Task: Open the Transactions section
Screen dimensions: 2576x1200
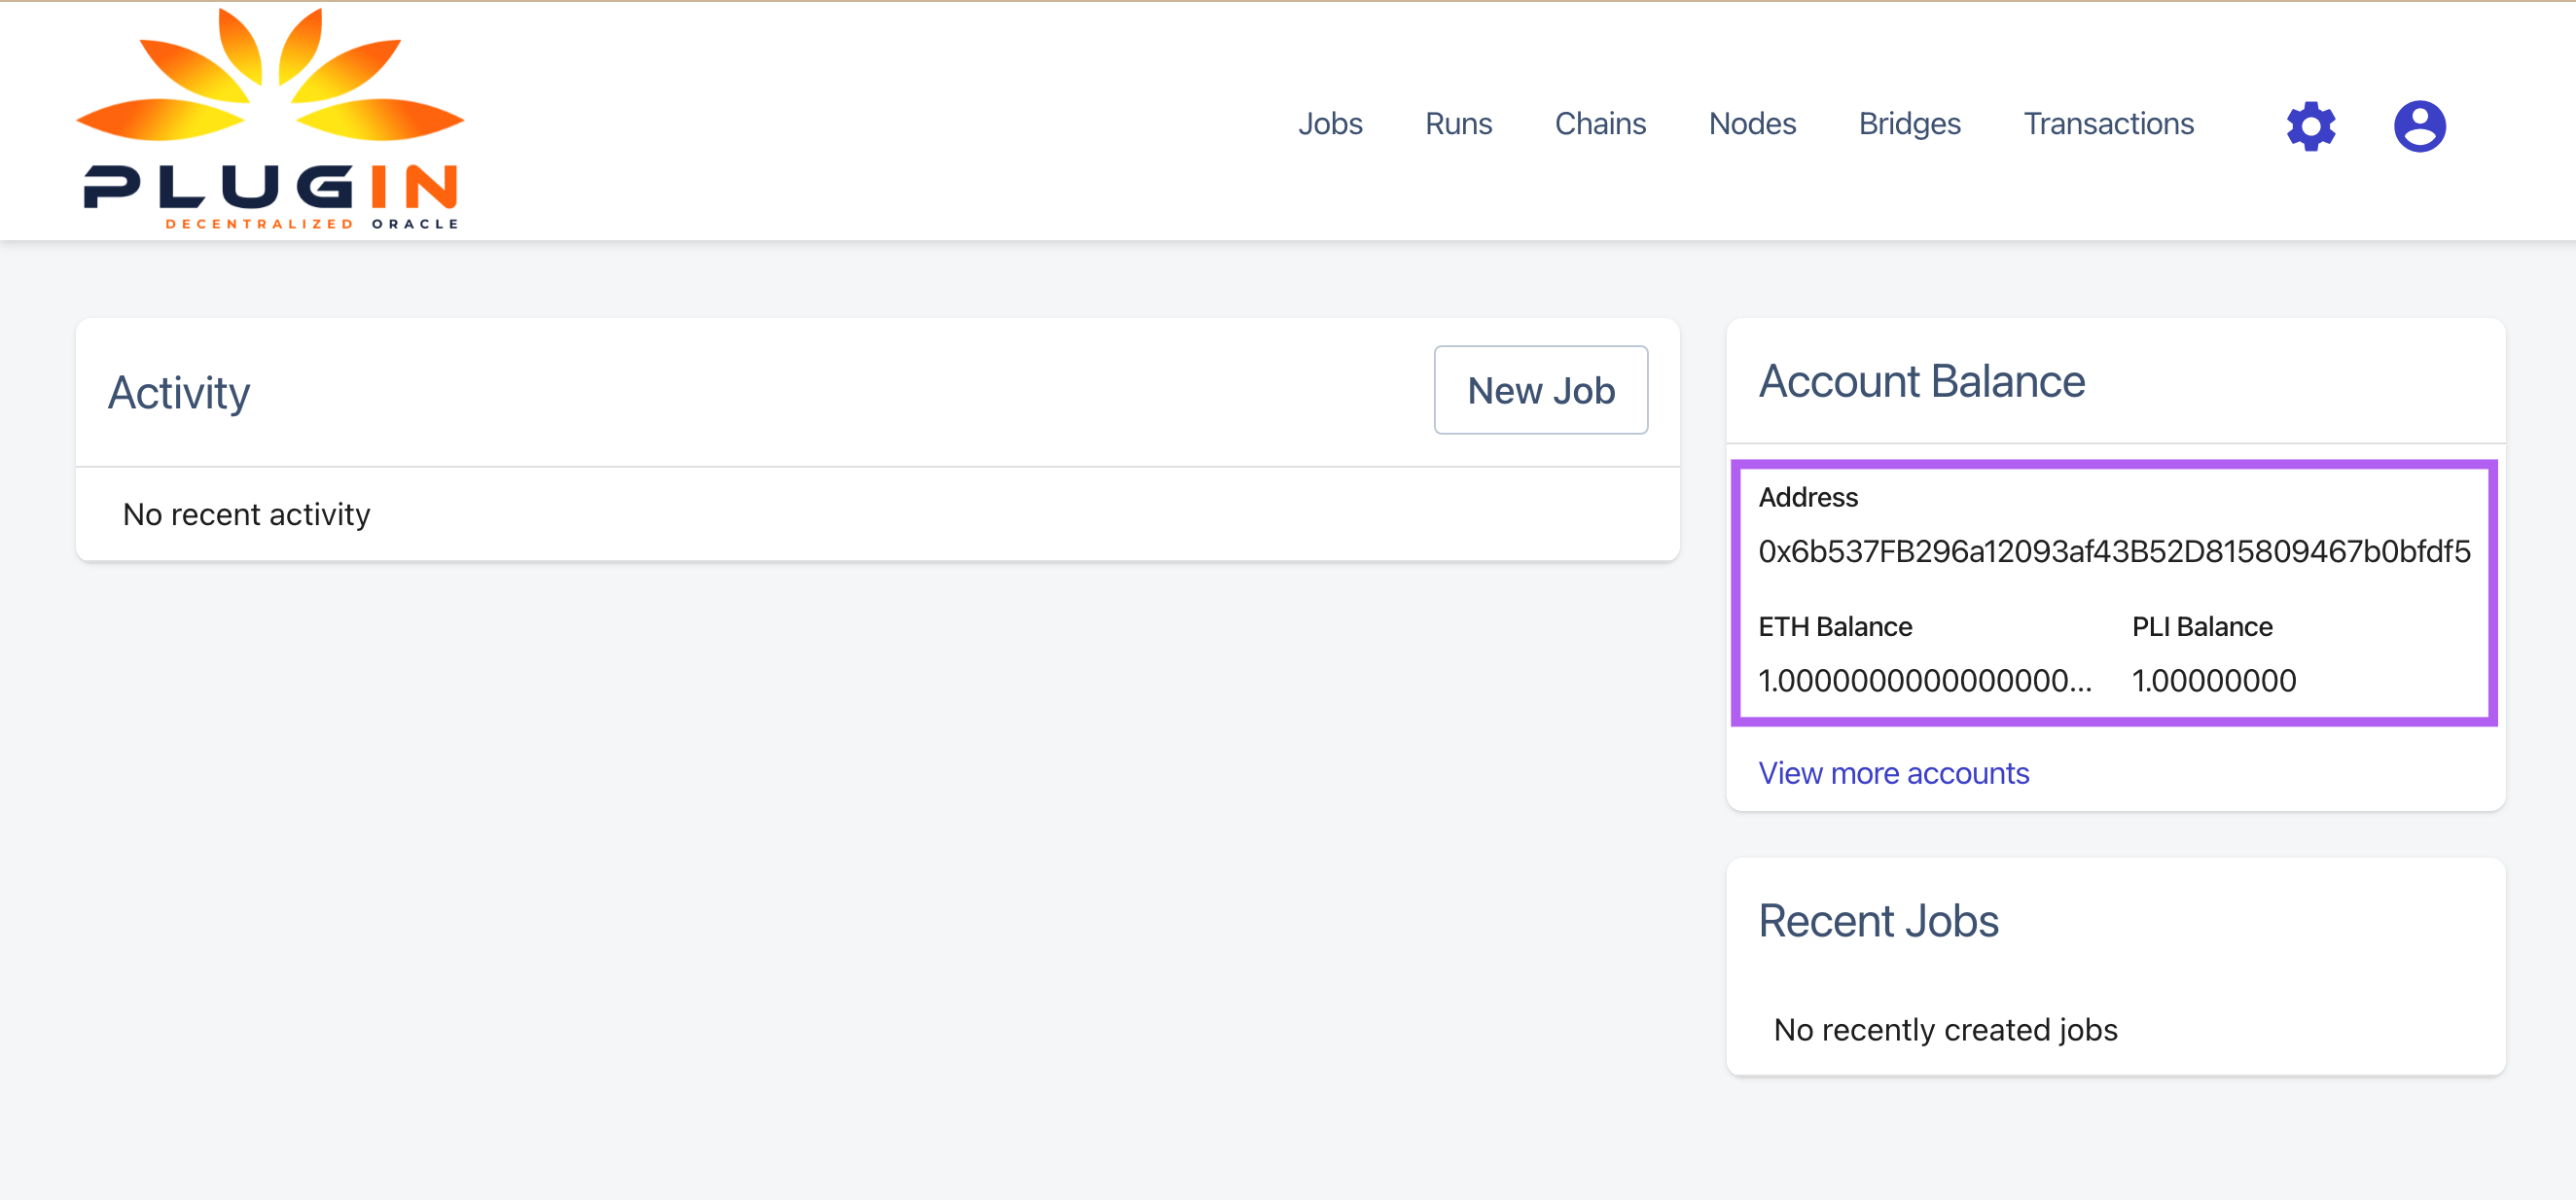Action: click(2108, 124)
